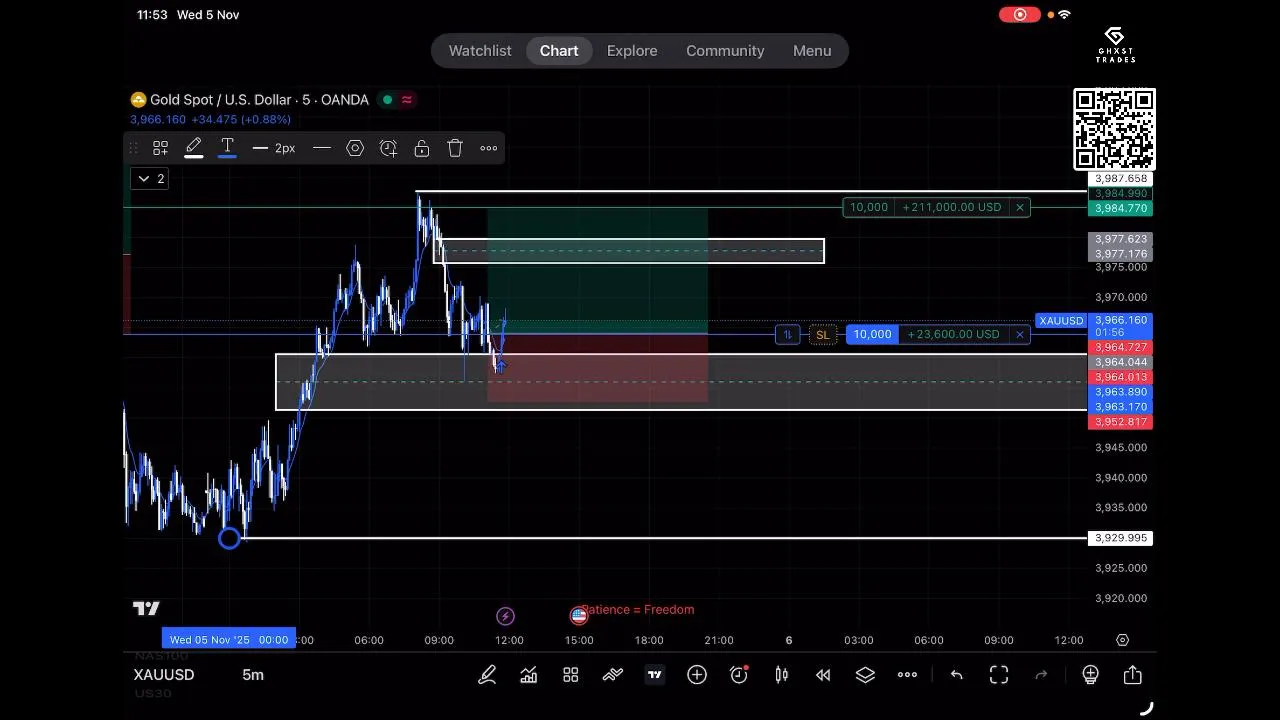
Task: Switch to the Watchlist tab
Action: point(480,51)
